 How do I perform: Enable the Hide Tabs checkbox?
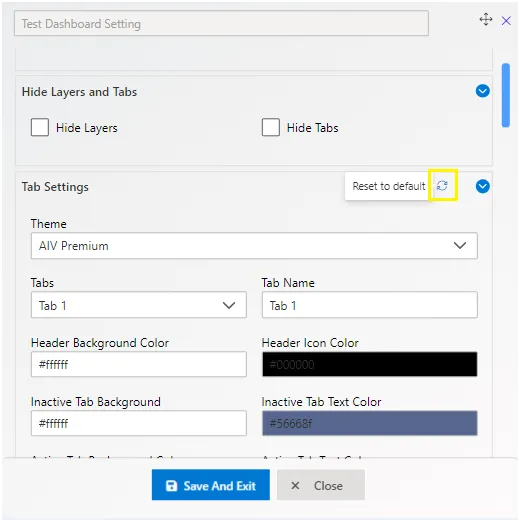click(x=271, y=127)
